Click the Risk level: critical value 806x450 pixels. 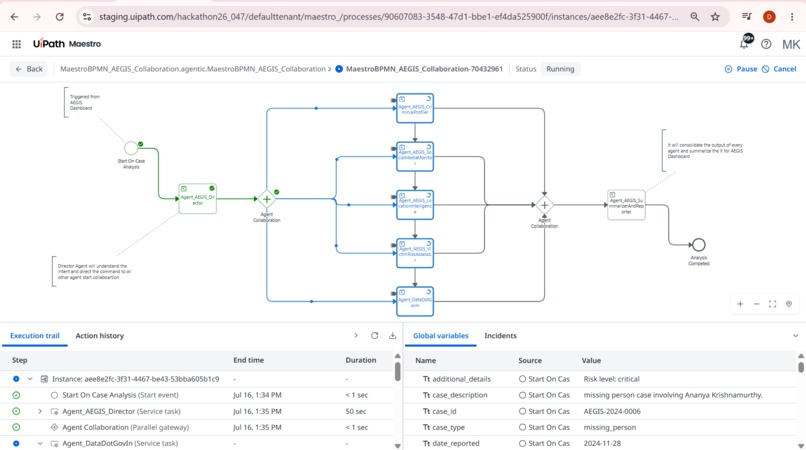point(612,379)
